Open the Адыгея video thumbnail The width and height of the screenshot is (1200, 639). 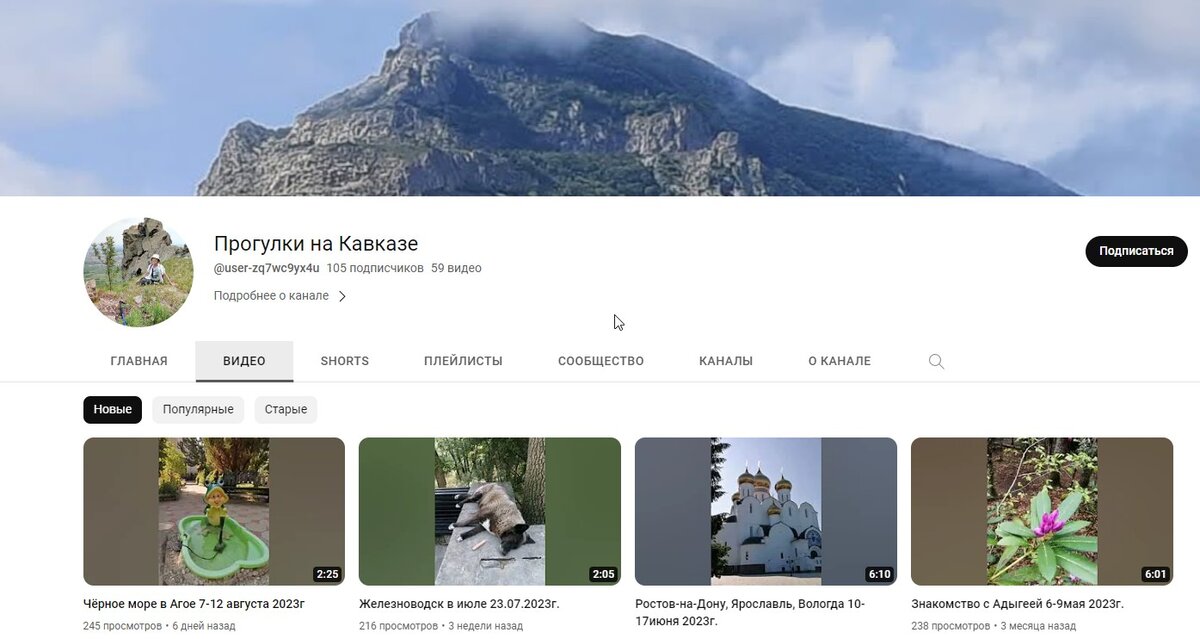[1040, 510]
